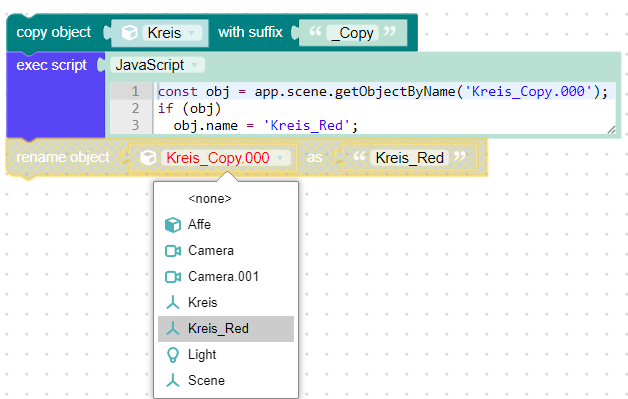Click the cube icon beside Affe

coord(173,225)
